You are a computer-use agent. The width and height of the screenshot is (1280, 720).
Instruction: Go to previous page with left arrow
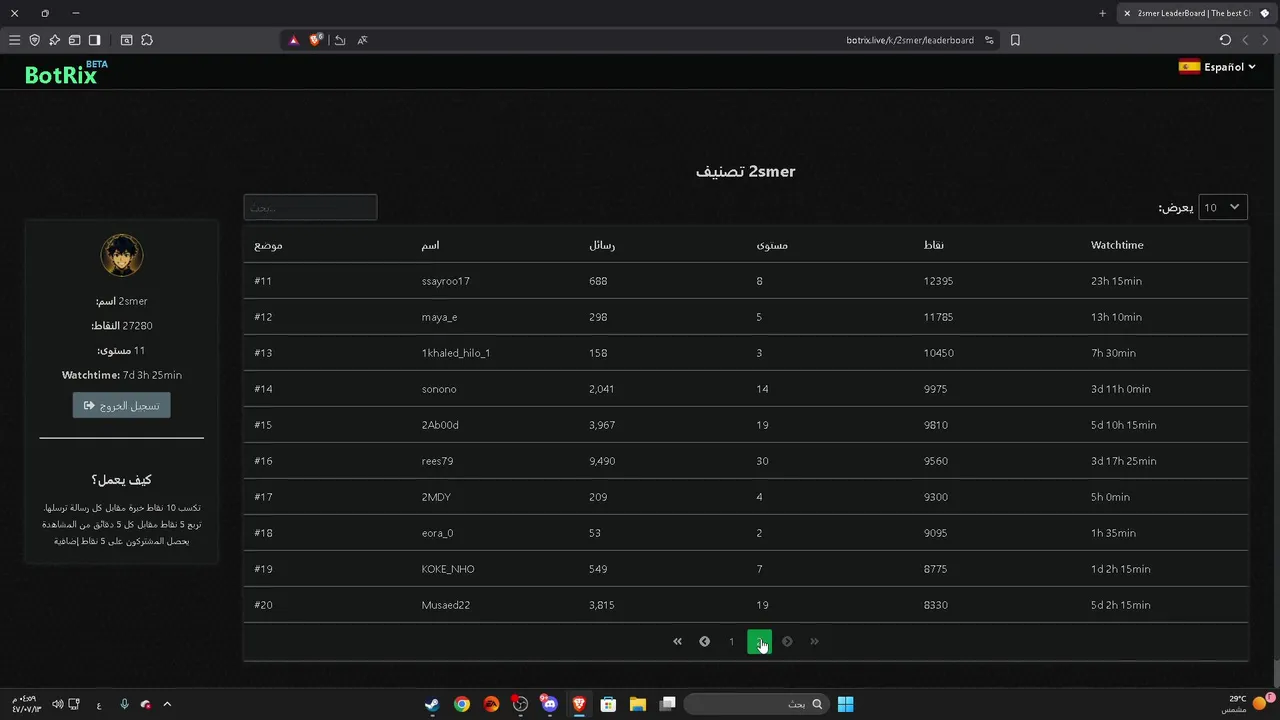704,641
